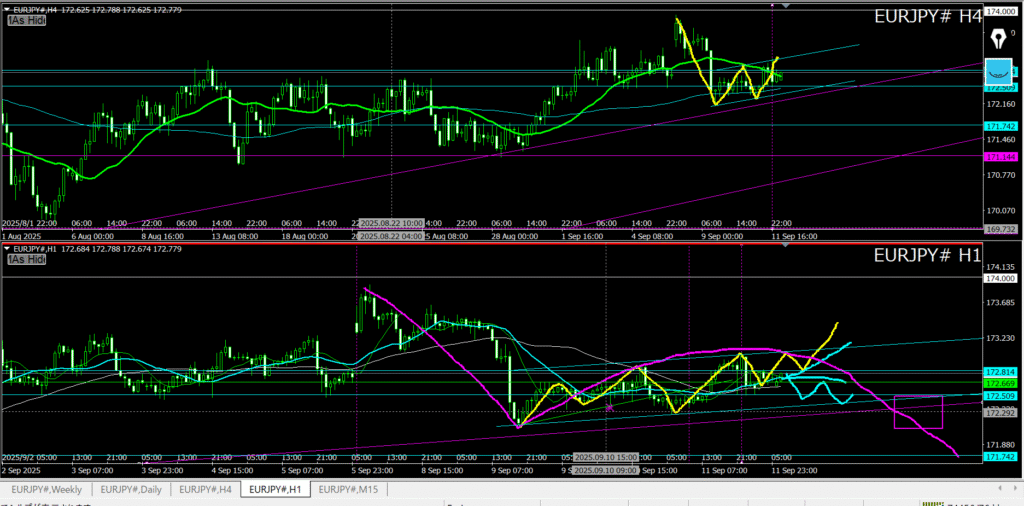Select the EURJPY#,H1 chart tab
Image resolution: width=1024 pixels, height=506 pixels.
click(x=276, y=489)
